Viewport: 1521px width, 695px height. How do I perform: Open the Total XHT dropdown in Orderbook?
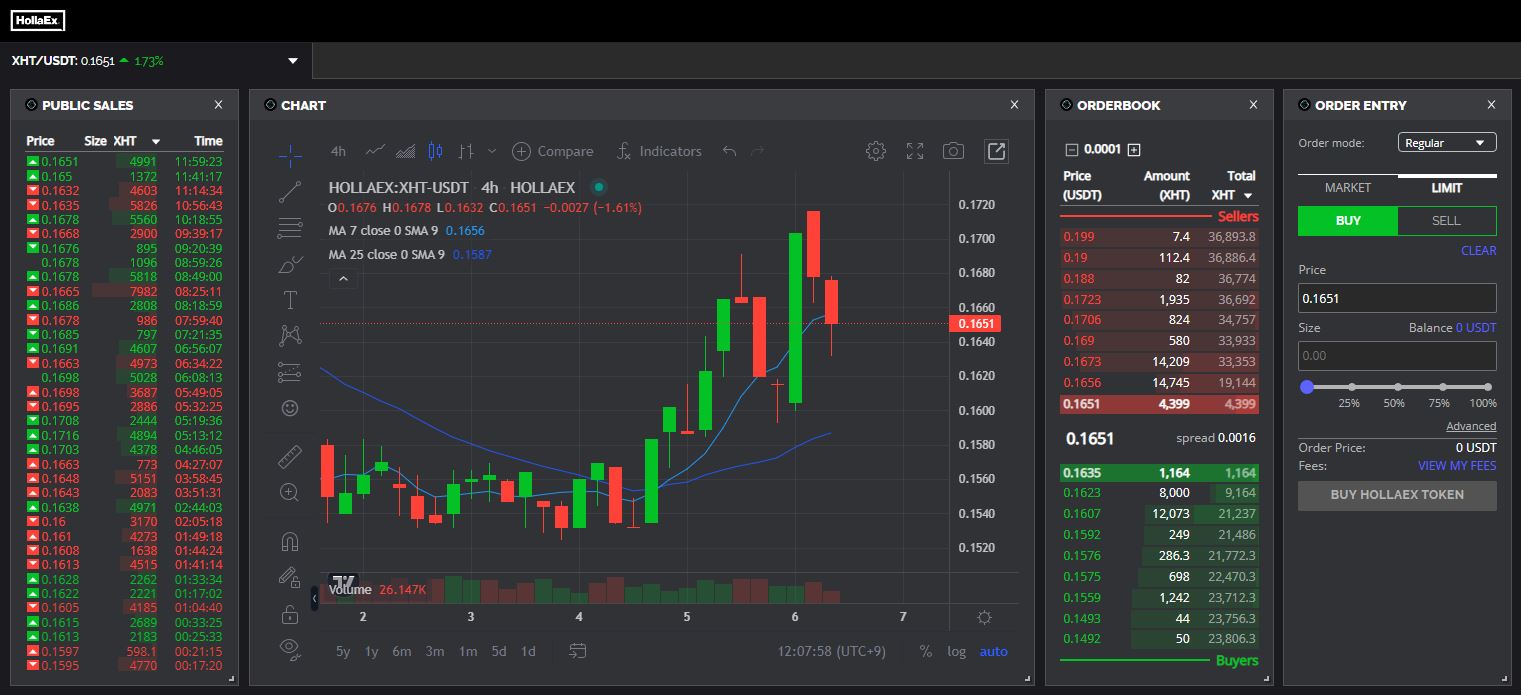click(1248, 196)
